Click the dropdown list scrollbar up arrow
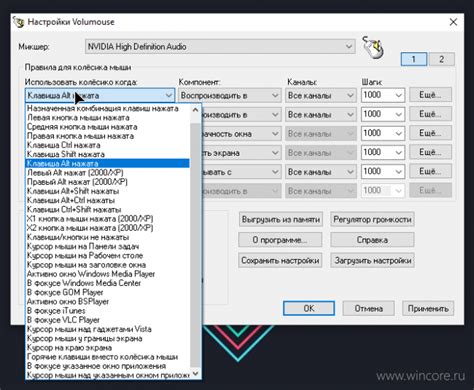474x390 pixels. click(195, 109)
